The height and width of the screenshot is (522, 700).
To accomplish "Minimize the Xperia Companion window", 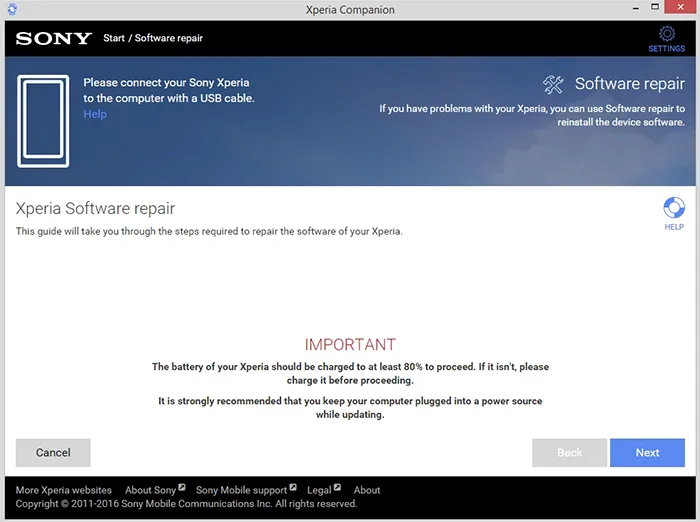I will point(636,8).
